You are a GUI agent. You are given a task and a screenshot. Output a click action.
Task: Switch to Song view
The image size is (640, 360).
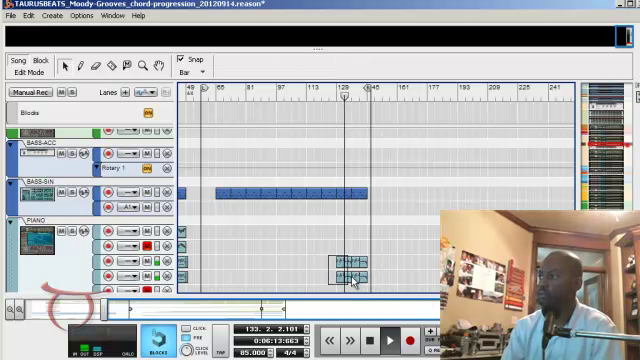(18, 60)
